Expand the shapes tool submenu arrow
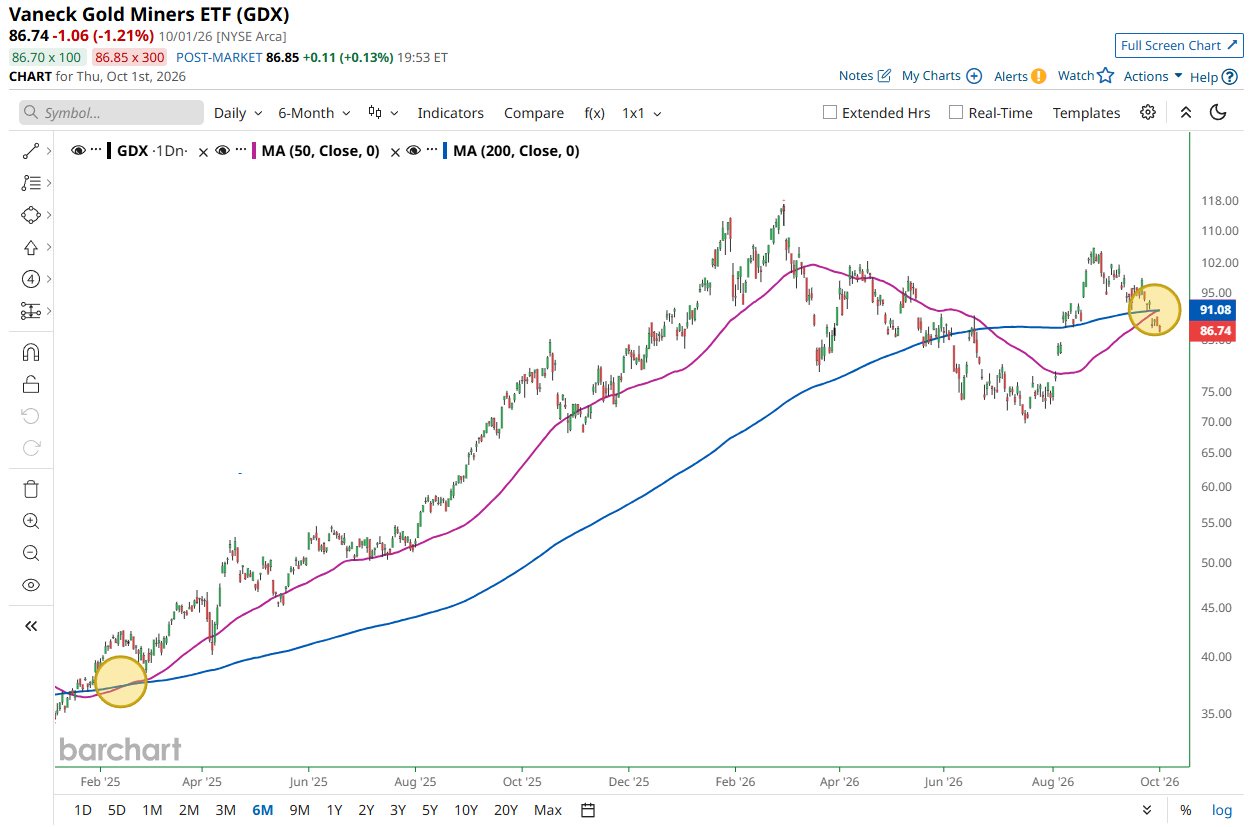The height and width of the screenshot is (827, 1253). [48, 215]
